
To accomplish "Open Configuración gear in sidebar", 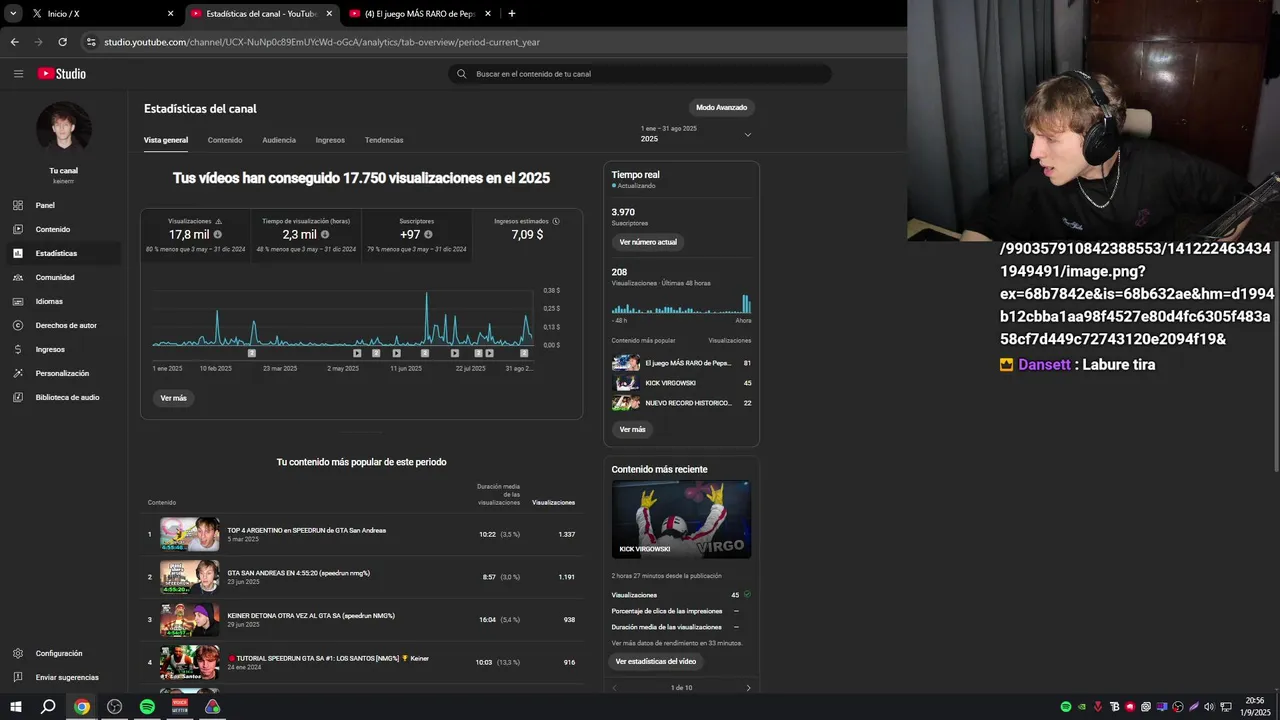I will pos(18,653).
